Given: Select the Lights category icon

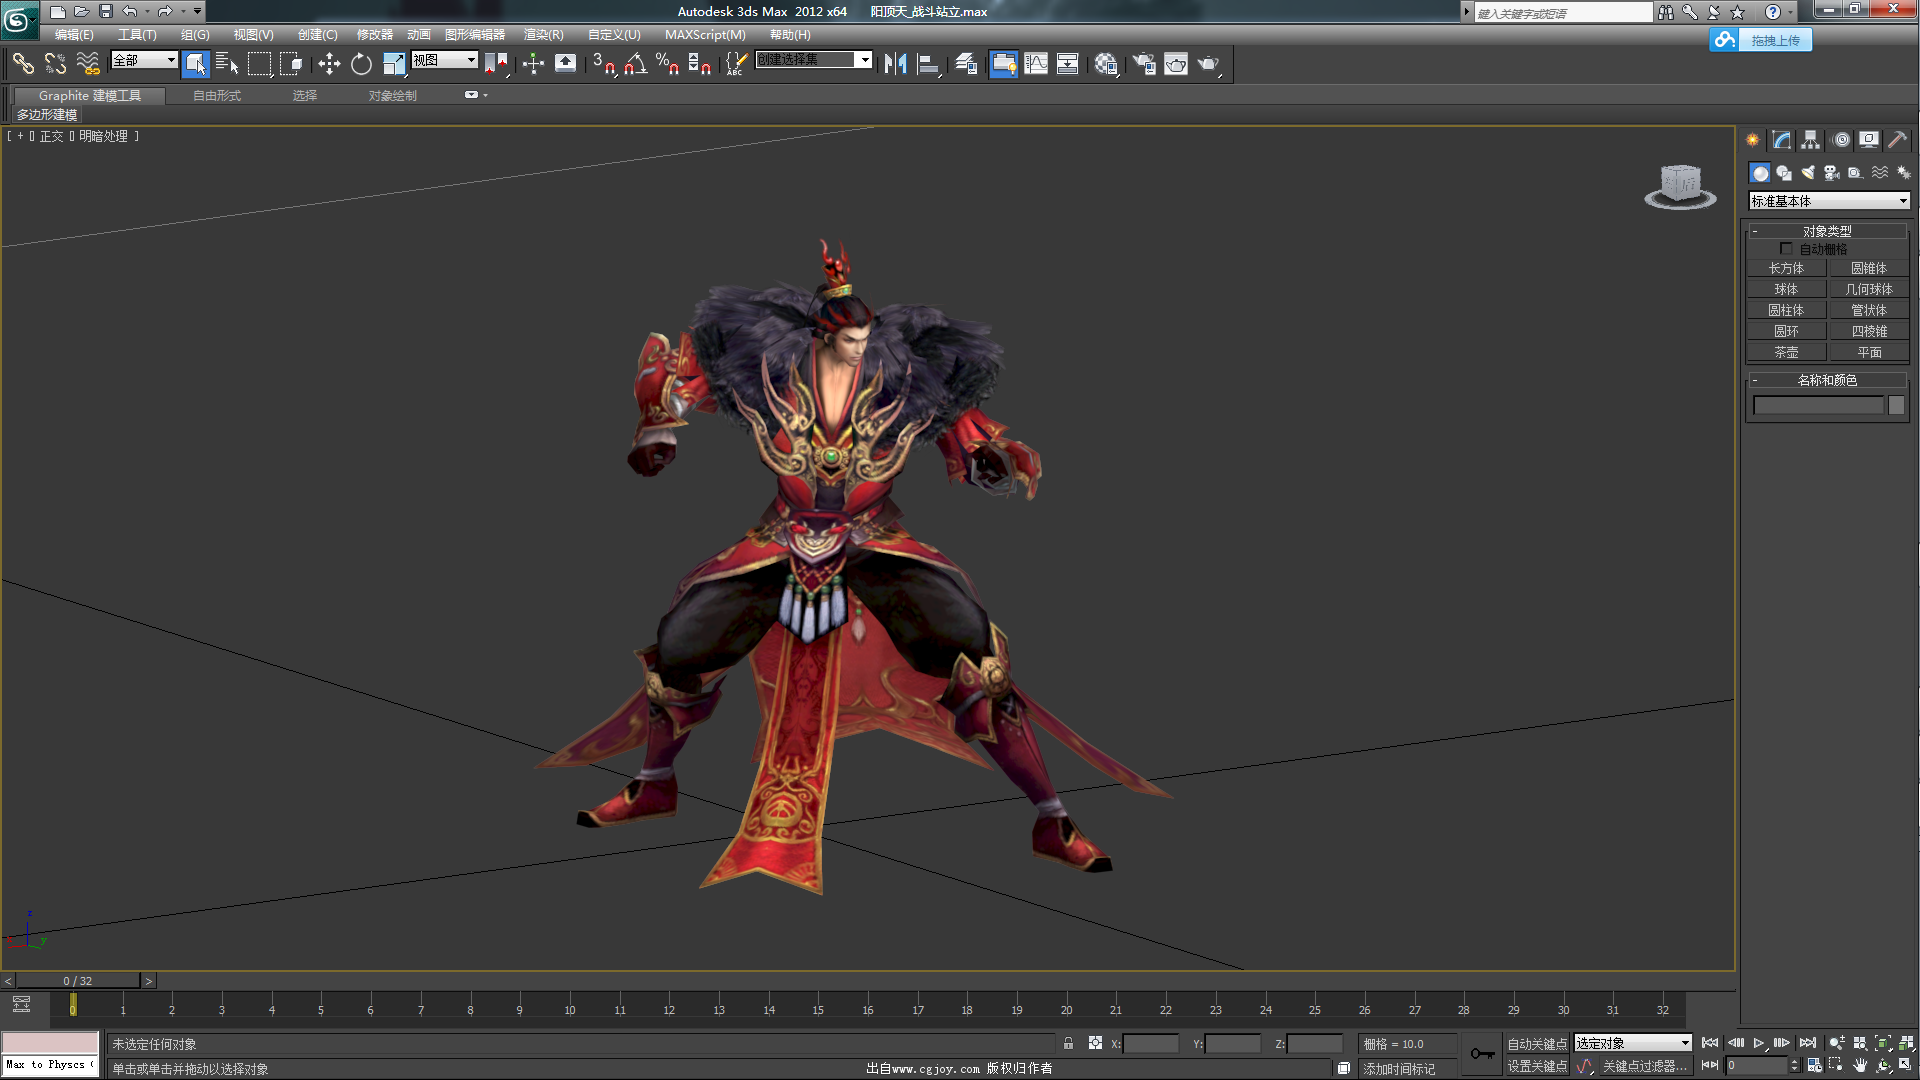Looking at the screenshot, I should [1808, 173].
